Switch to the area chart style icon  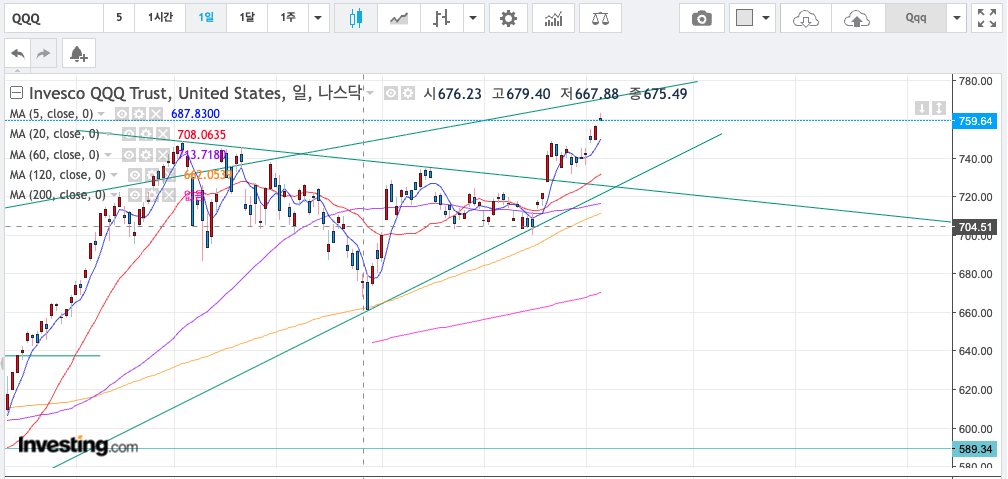tap(399, 19)
